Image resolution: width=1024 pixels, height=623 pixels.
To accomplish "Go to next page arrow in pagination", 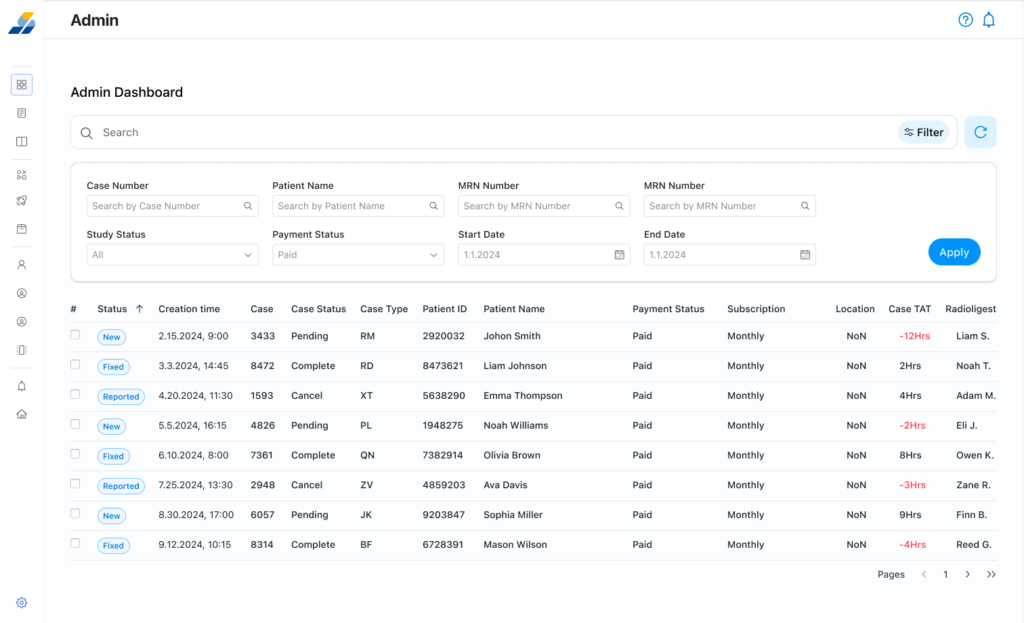I will click(x=967, y=575).
